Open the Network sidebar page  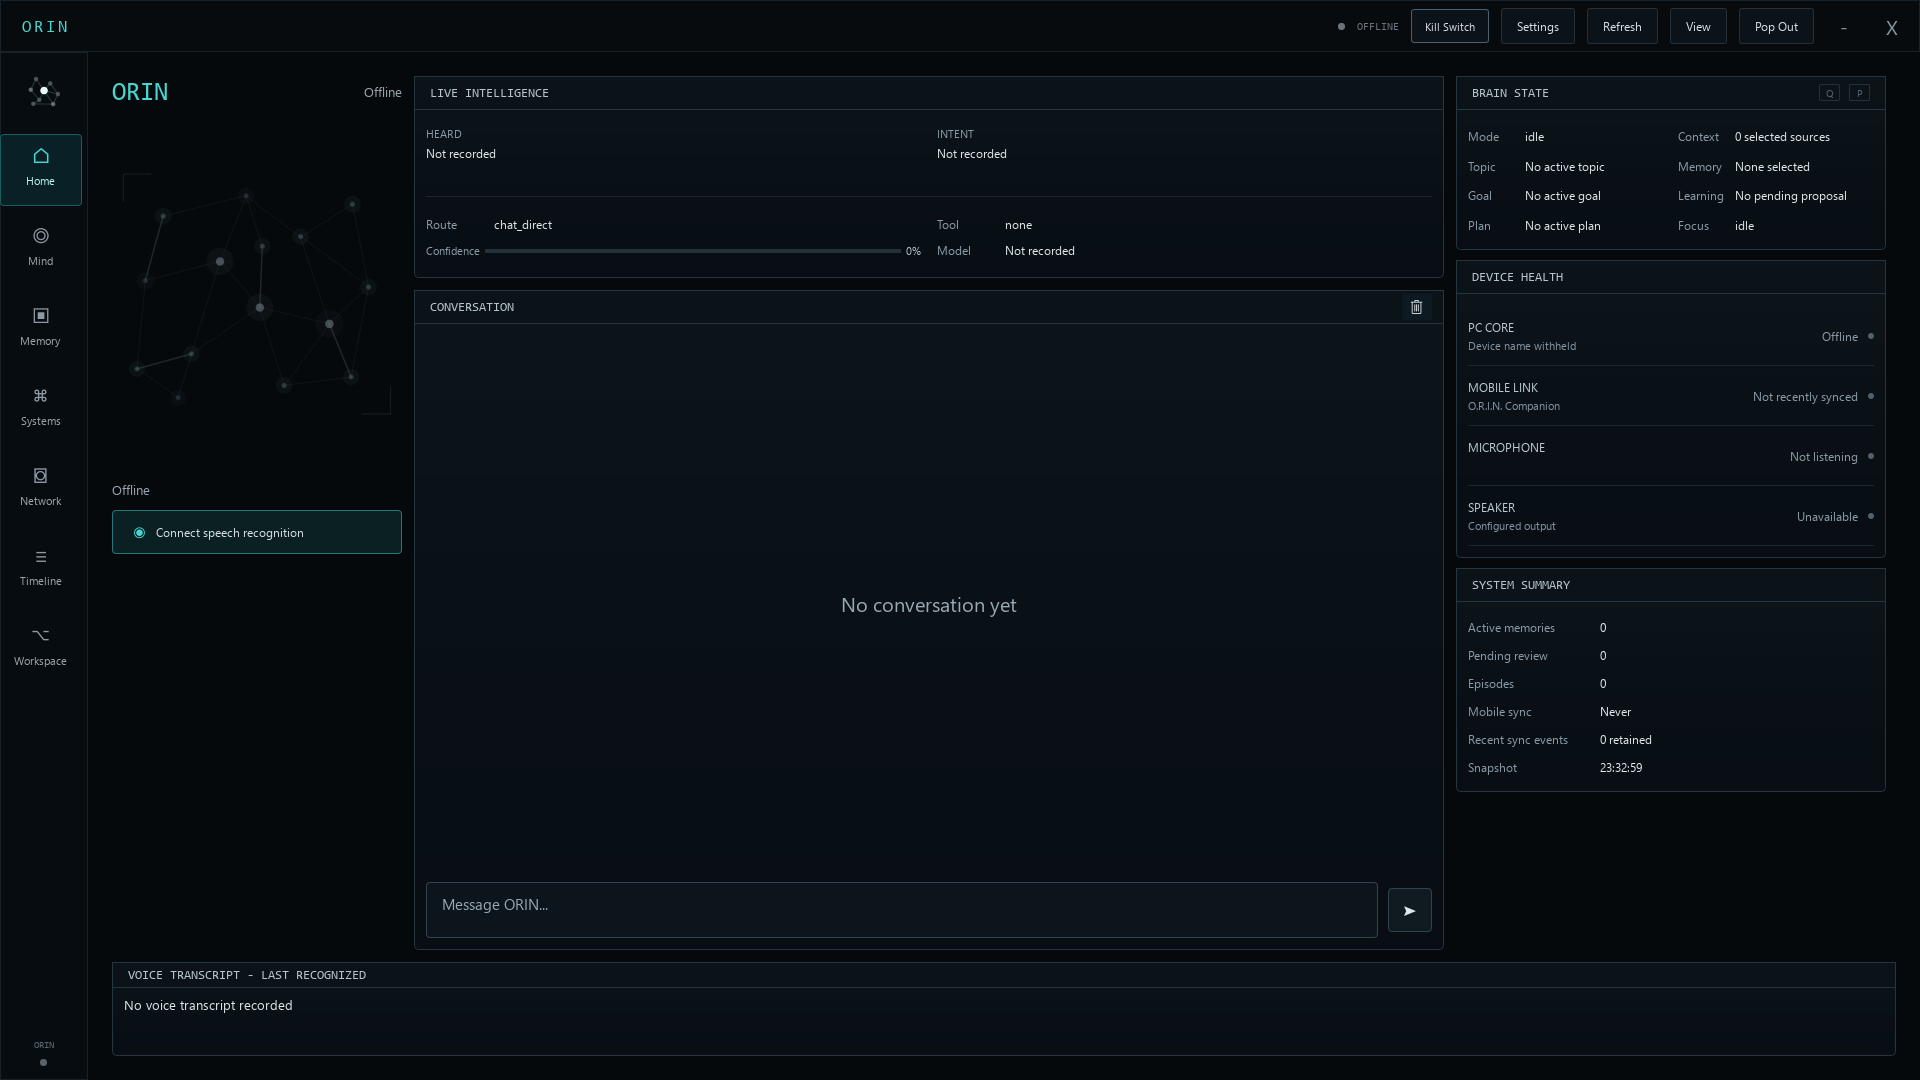point(41,488)
